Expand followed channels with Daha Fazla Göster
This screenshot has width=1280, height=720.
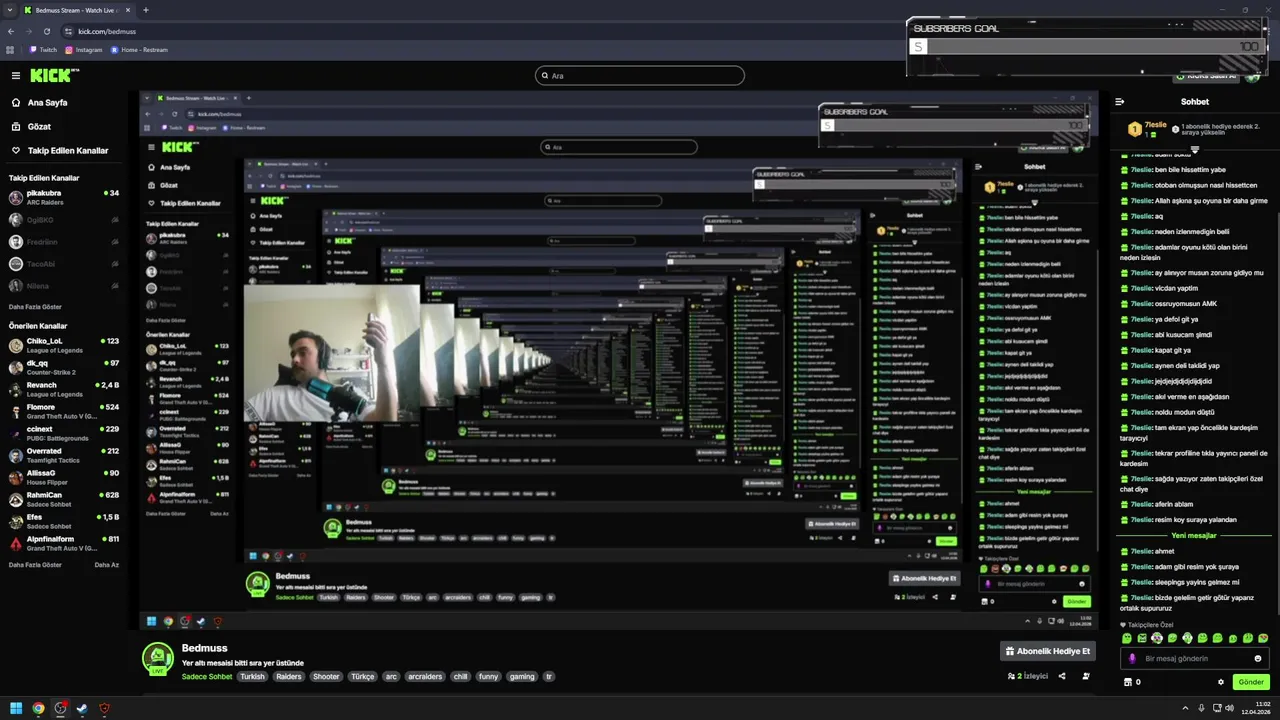point(35,307)
